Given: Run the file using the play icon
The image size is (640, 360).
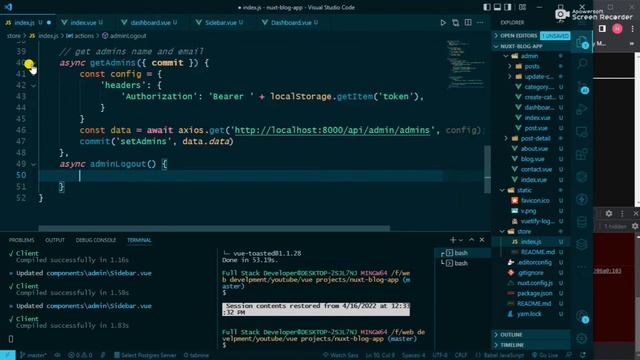Looking at the screenshot, I should pyautogui.click(x=443, y=23).
